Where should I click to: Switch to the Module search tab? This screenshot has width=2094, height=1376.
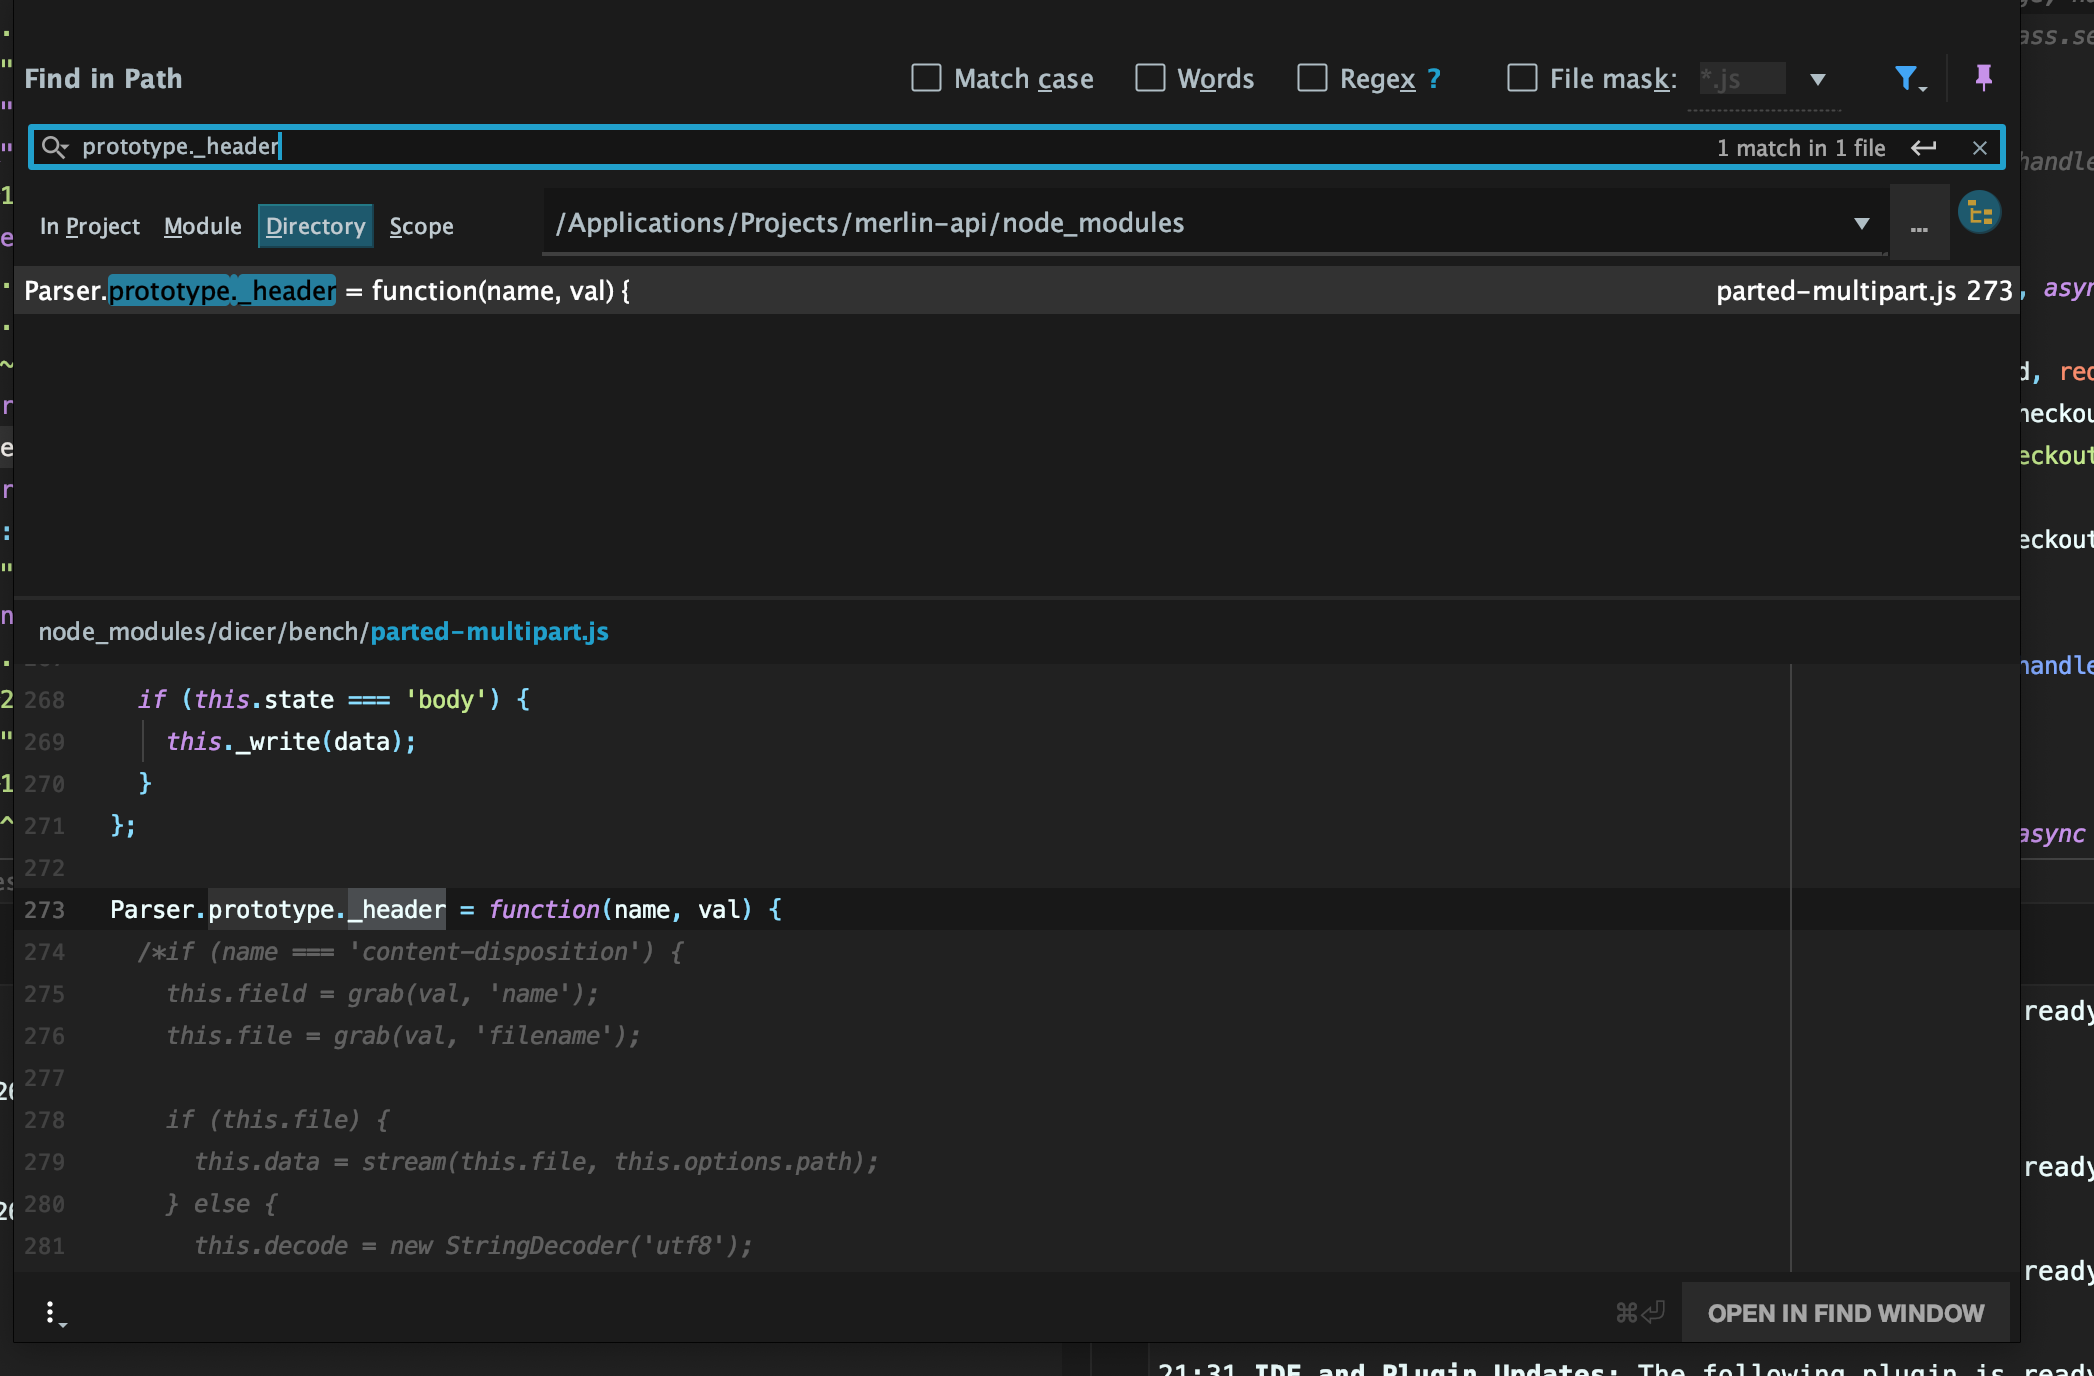[x=202, y=225]
